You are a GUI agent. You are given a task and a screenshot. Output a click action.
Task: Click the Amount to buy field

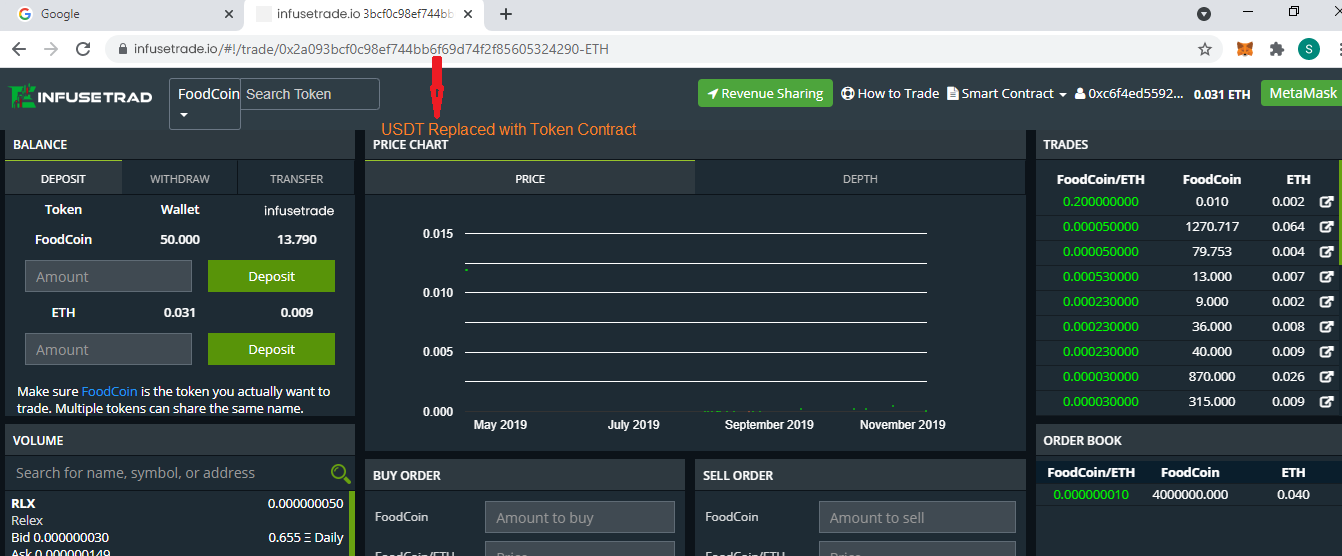pos(580,517)
